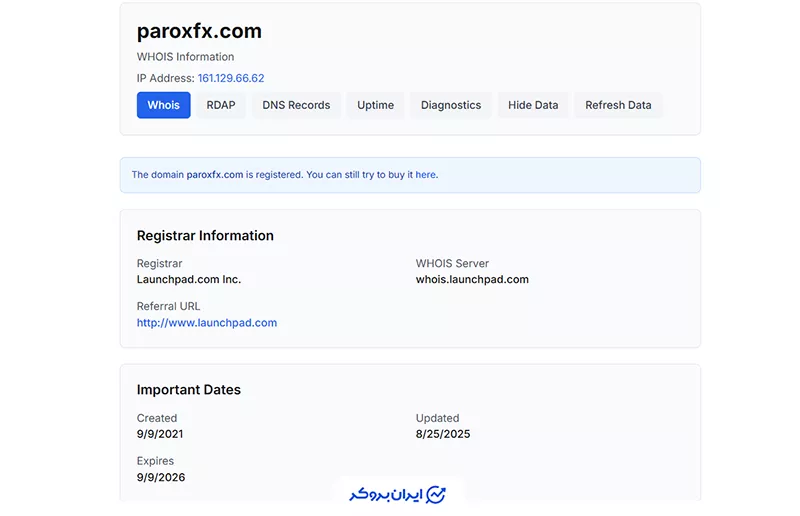Open the DNS Records tab
Image resolution: width=800 pixels, height=516 pixels.
pos(296,105)
